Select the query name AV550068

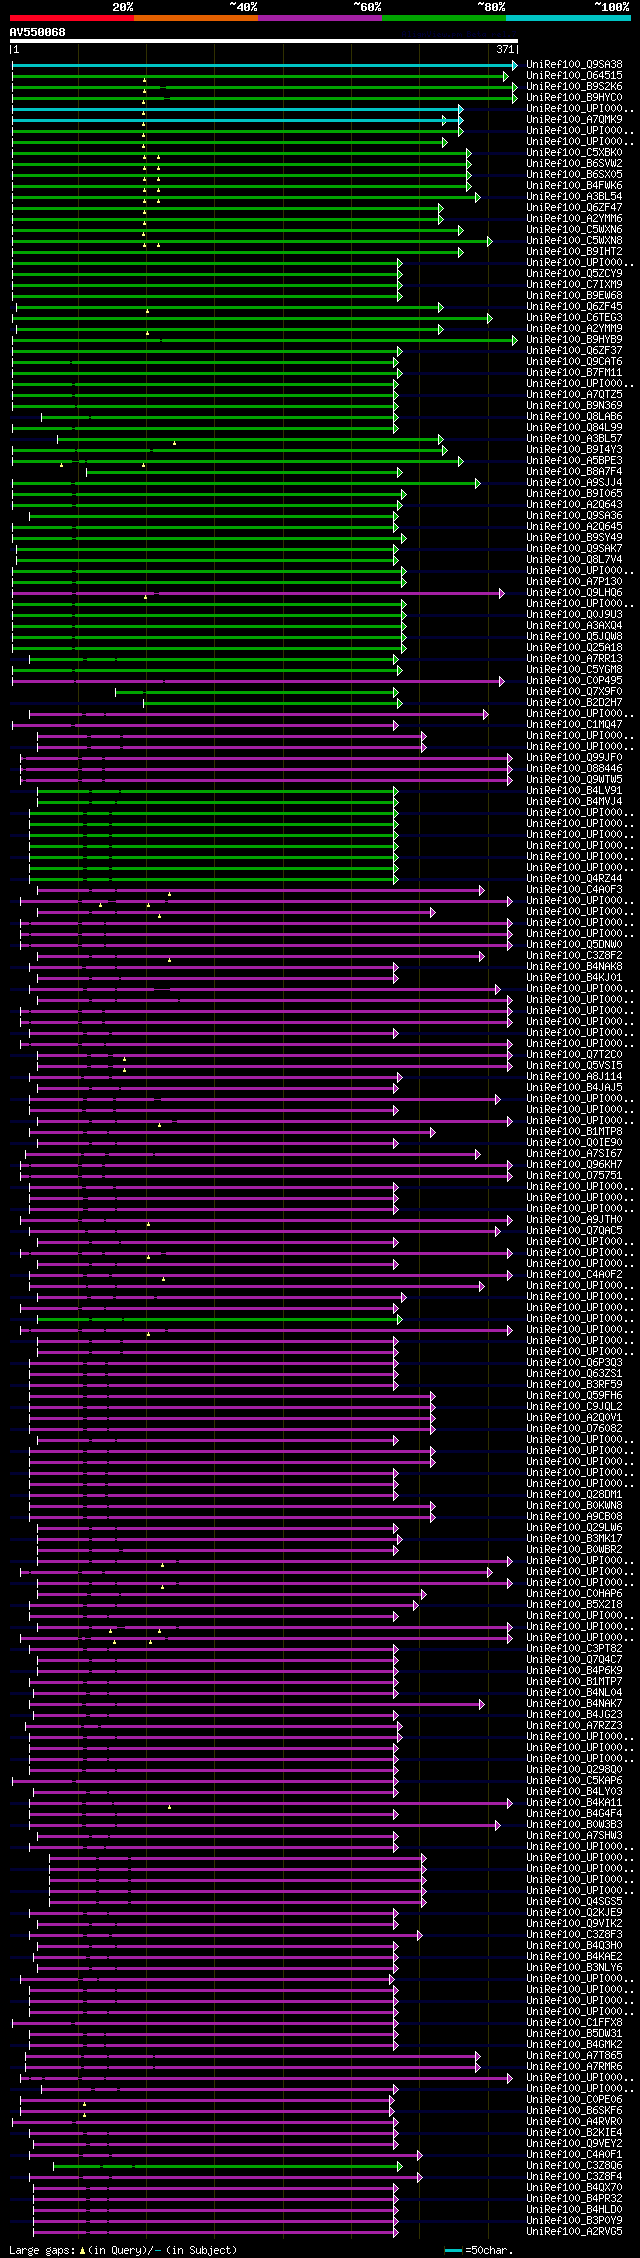pos(38,32)
